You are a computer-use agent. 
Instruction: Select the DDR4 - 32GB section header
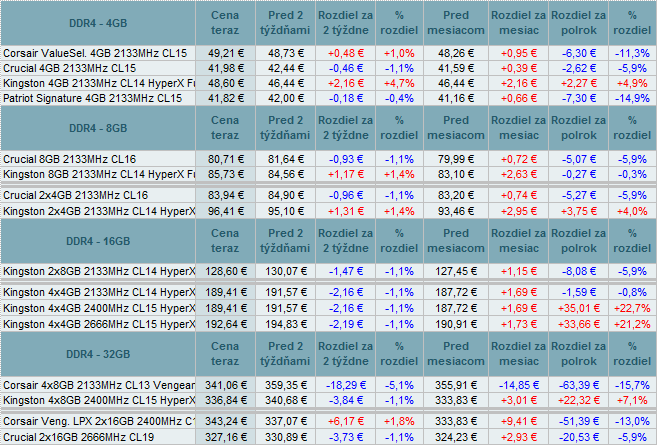[x=98, y=354]
